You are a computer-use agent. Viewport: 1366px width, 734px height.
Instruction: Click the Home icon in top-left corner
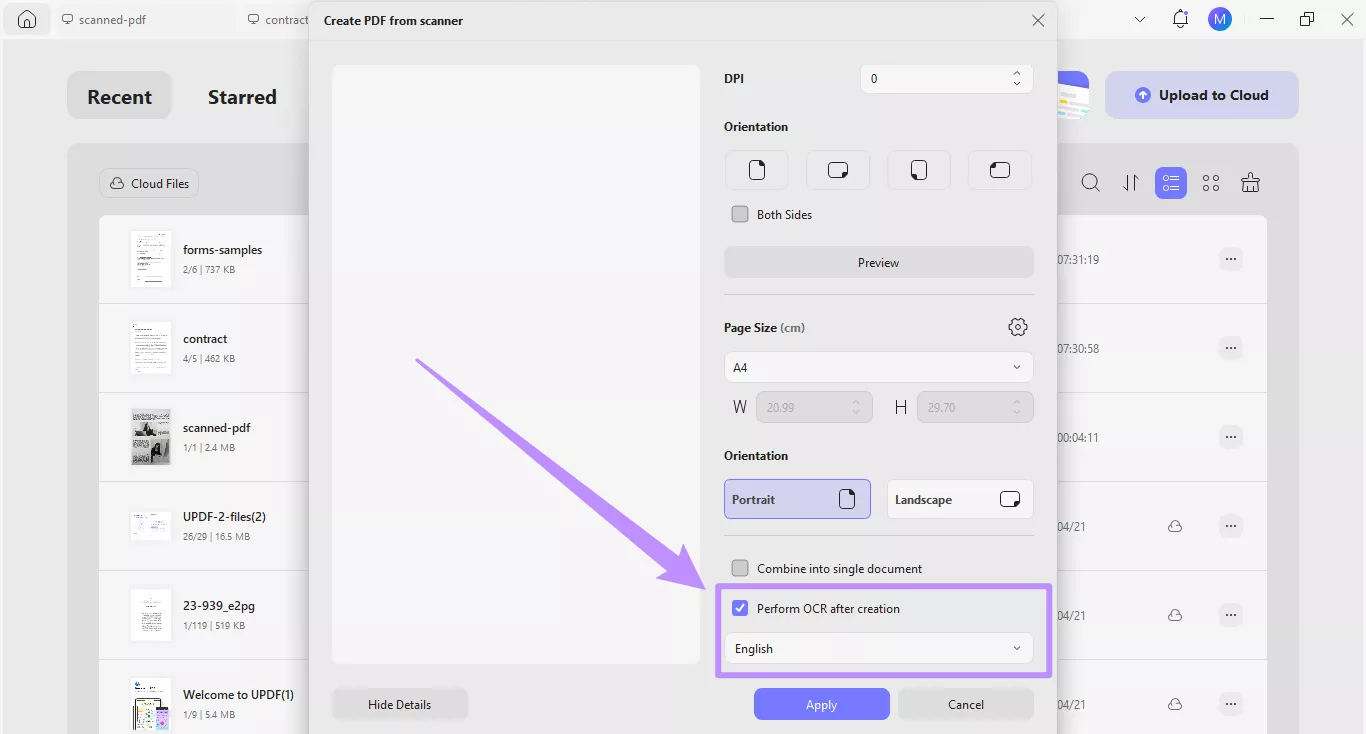point(26,18)
